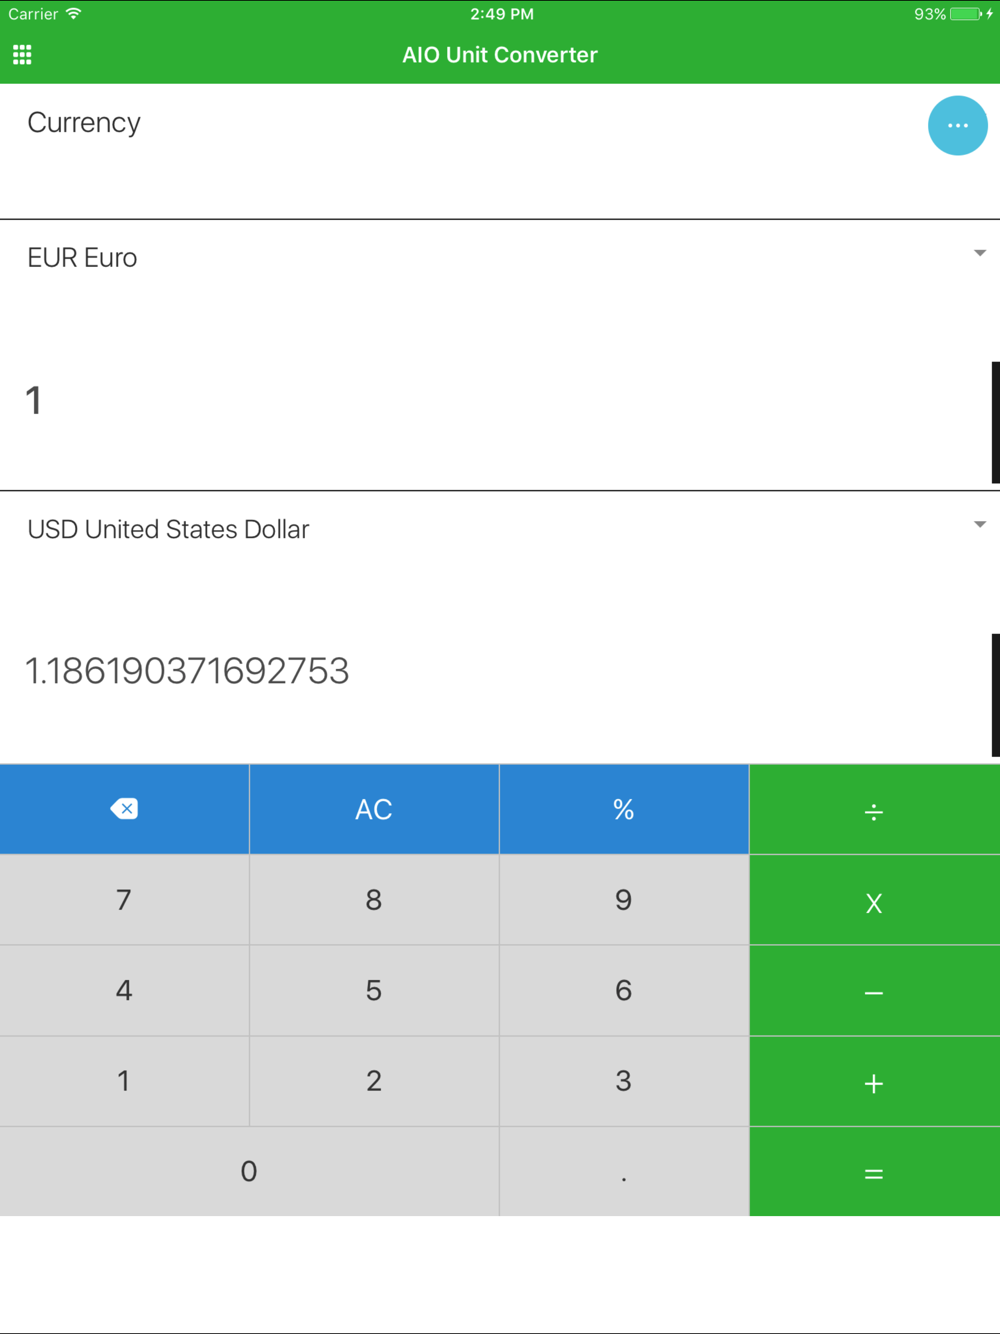The width and height of the screenshot is (1000, 1334).
Task: Open the USD United States Dollar dropdown
Action: pyautogui.click(x=500, y=528)
